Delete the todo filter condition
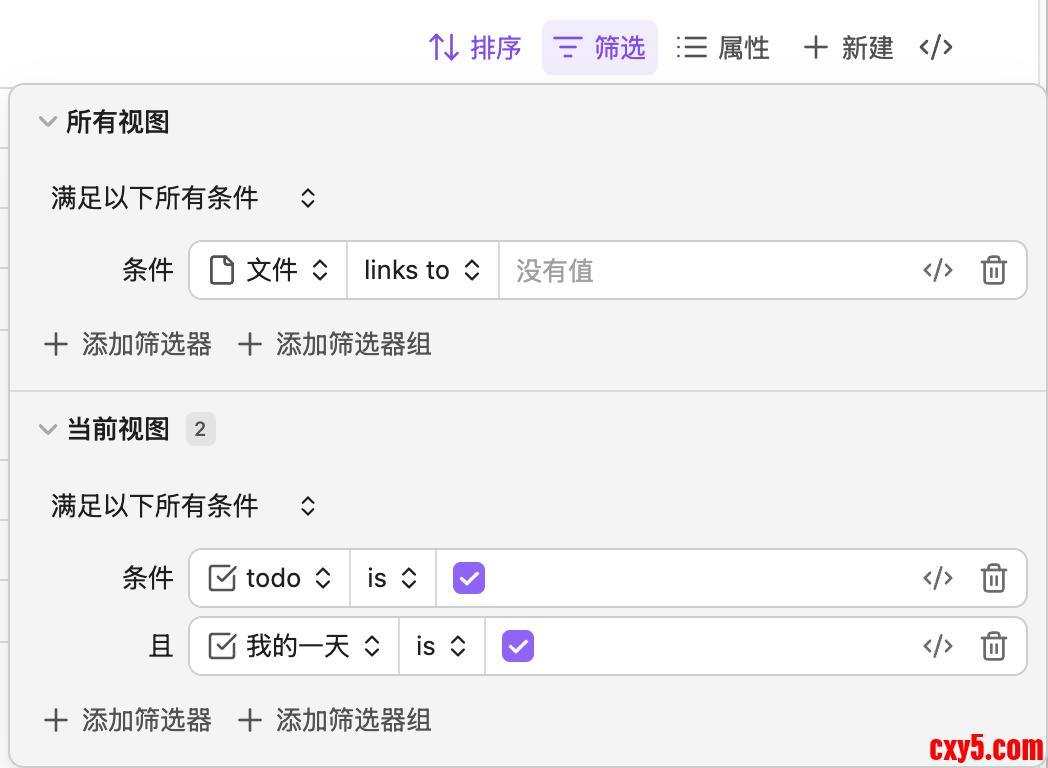The width and height of the screenshot is (1048, 768). tap(993, 578)
